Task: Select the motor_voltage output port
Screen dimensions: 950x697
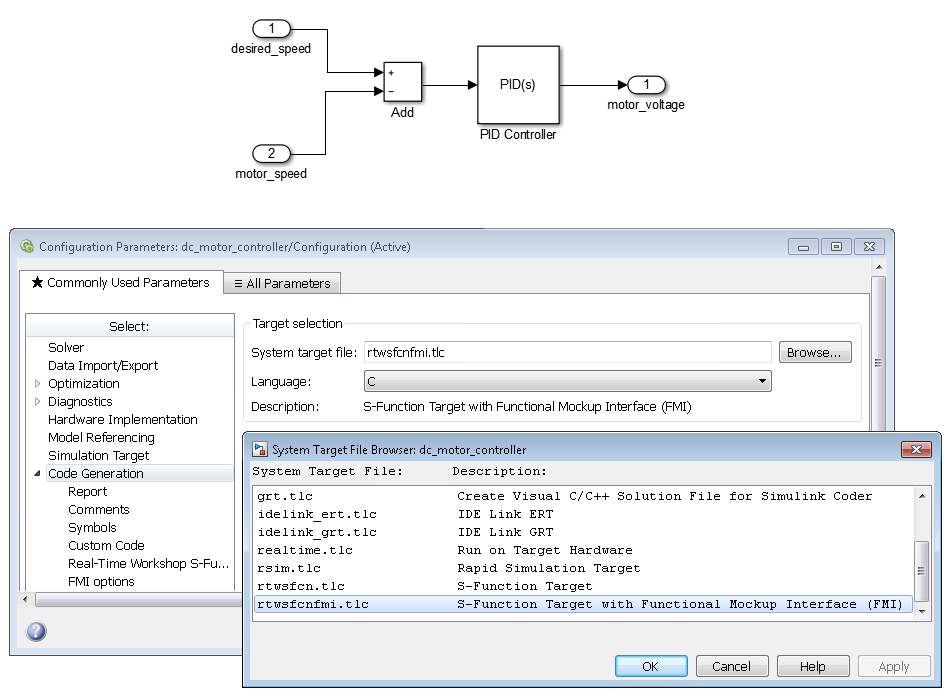Action: click(646, 85)
